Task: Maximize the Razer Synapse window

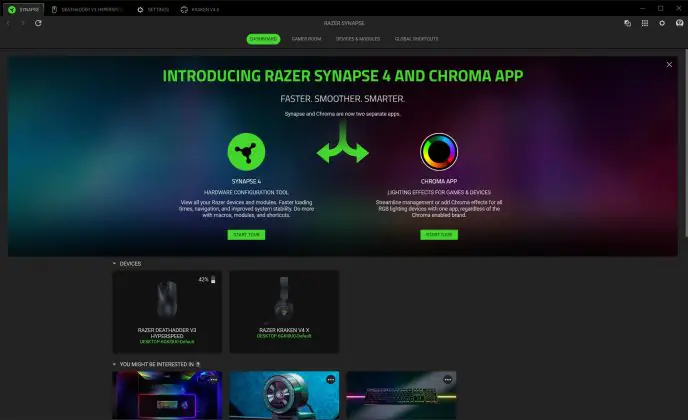Action: (x=660, y=8)
